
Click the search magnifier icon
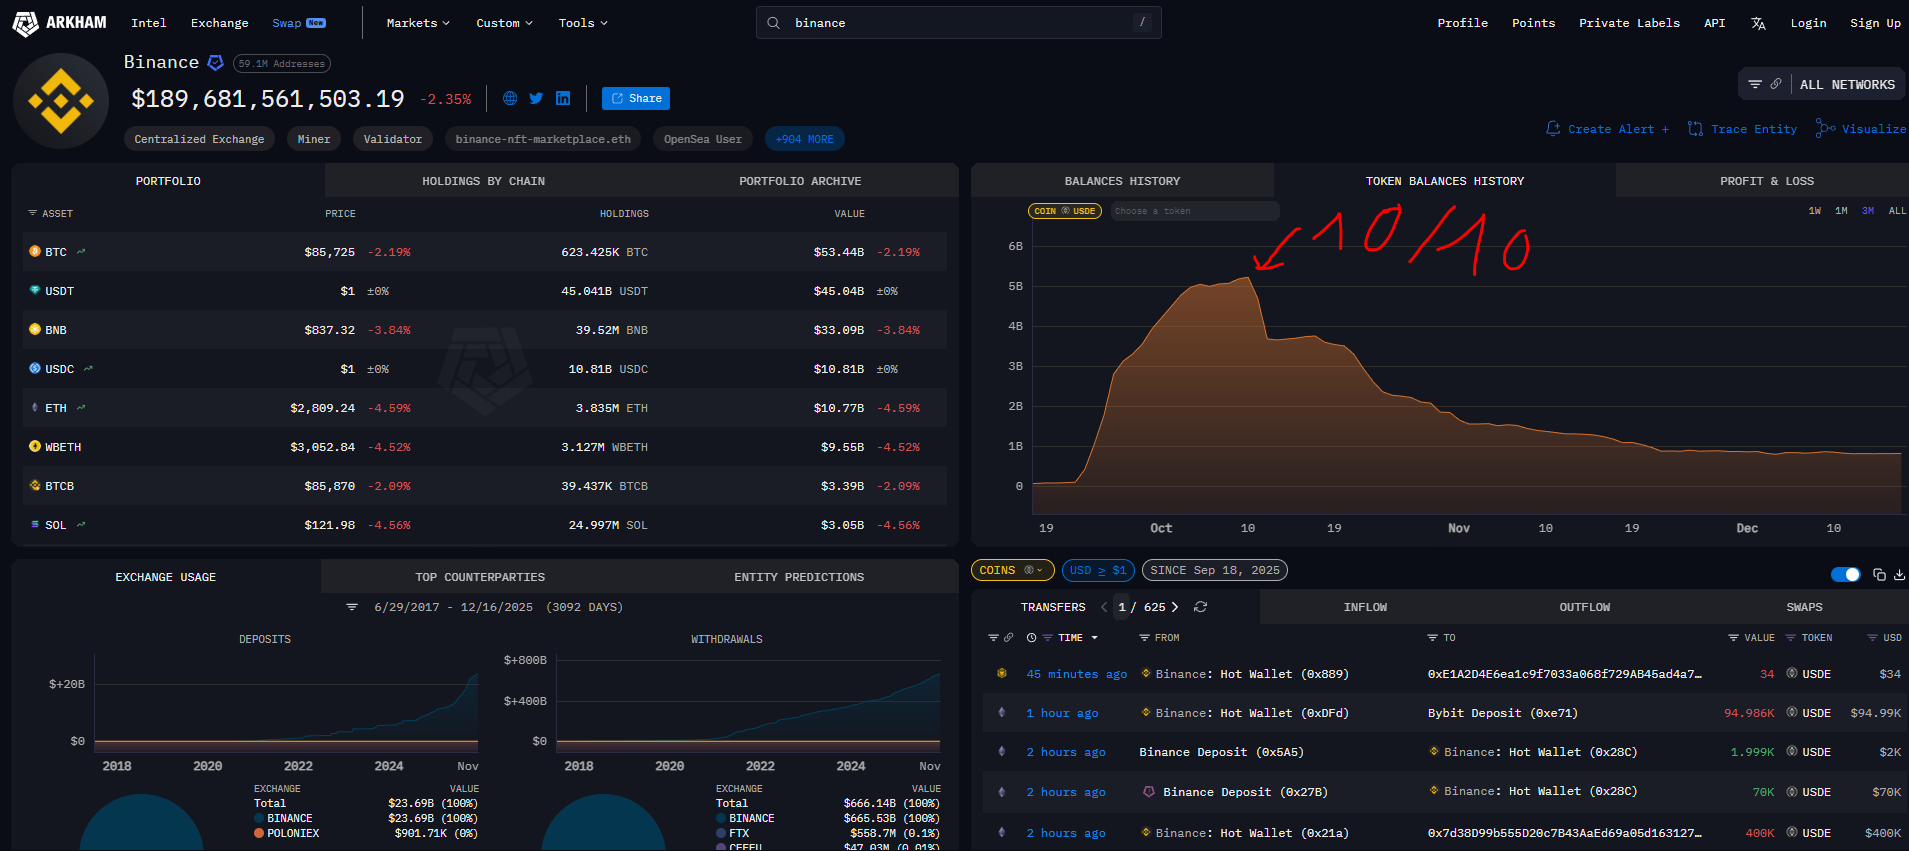pyautogui.click(x=773, y=23)
